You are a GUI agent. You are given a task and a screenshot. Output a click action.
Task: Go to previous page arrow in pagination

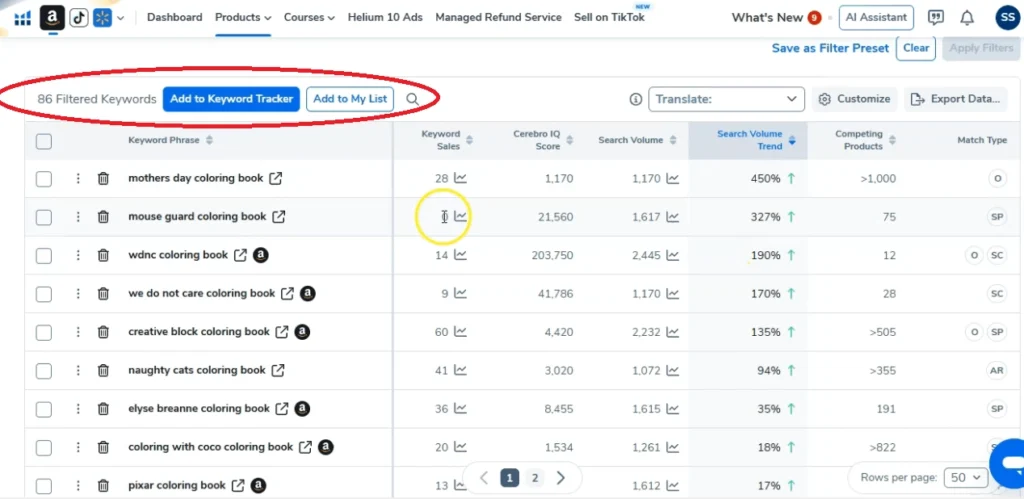(x=484, y=478)
